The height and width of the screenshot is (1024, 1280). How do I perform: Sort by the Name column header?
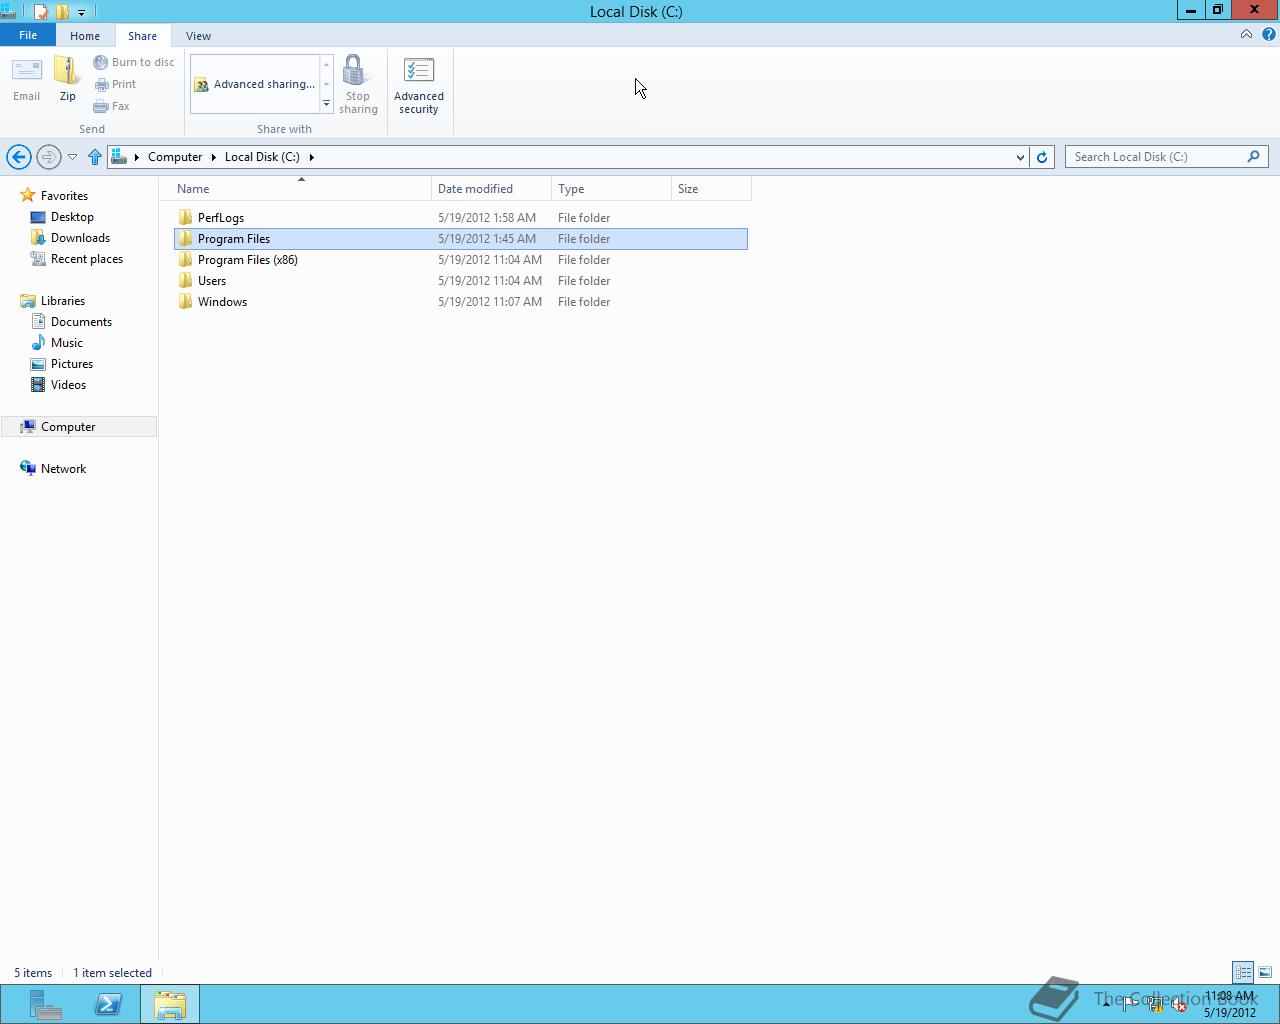pos(301,189)
